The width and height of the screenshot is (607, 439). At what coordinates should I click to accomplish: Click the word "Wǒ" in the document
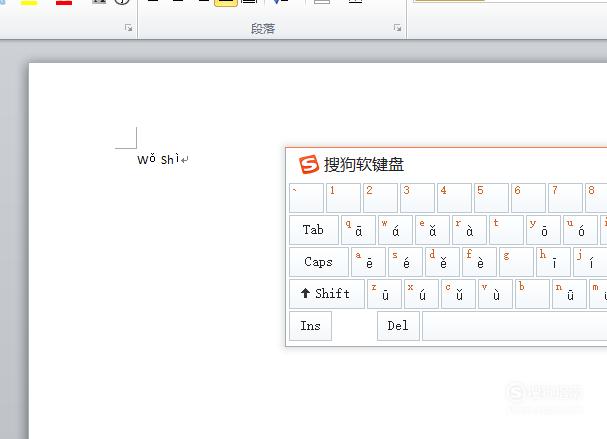pos(146,159)
